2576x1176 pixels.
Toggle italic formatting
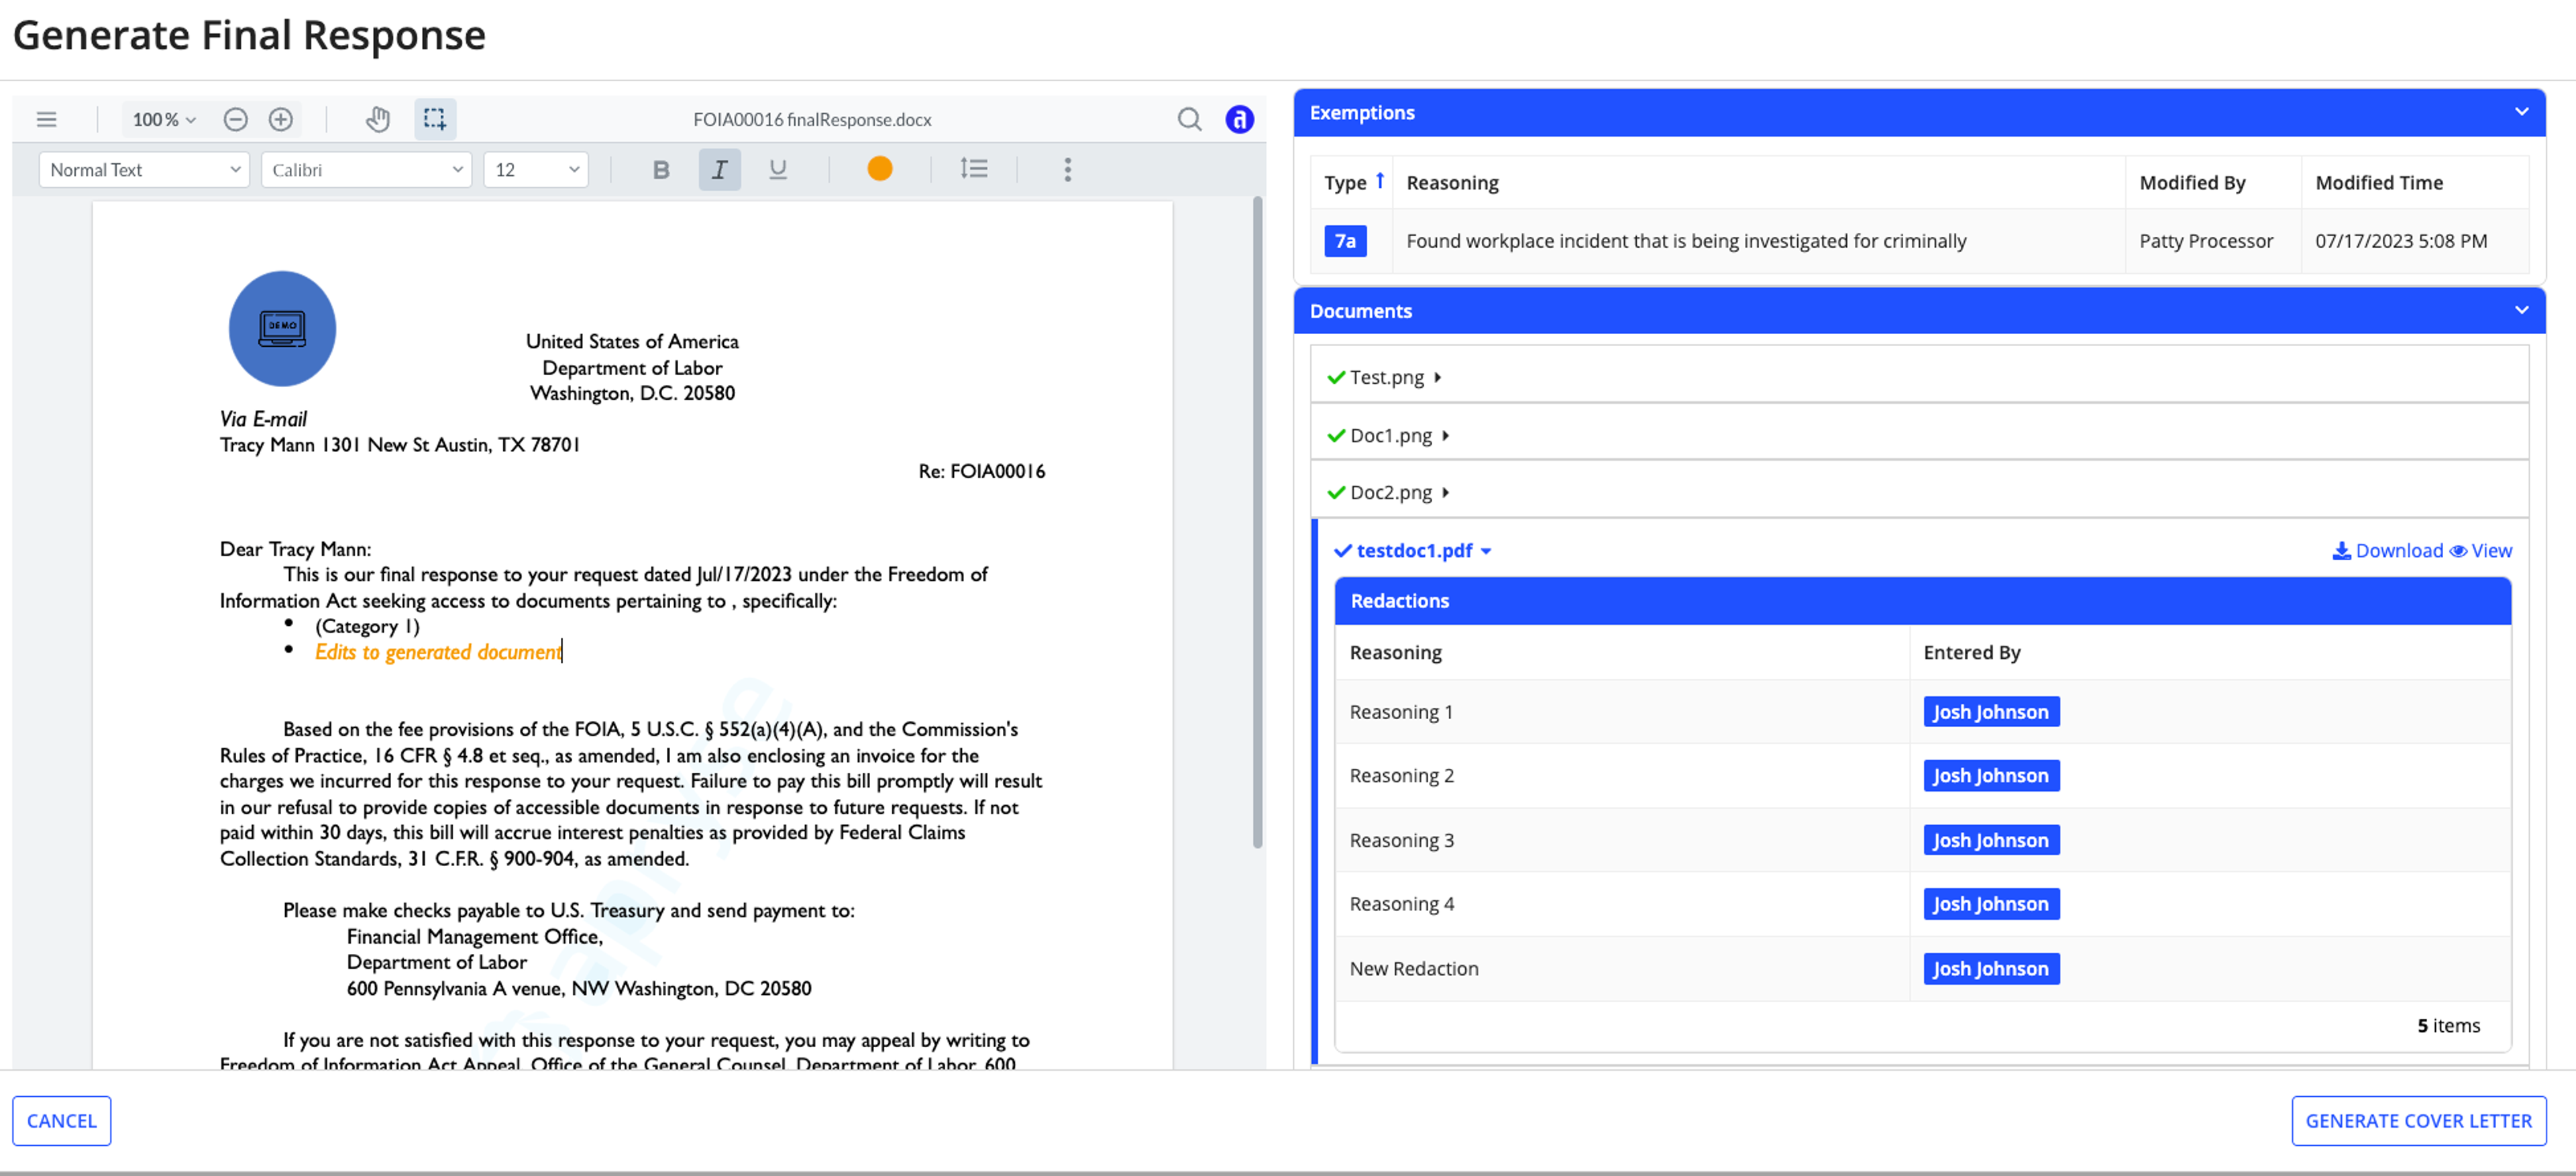tap(720, 170)
